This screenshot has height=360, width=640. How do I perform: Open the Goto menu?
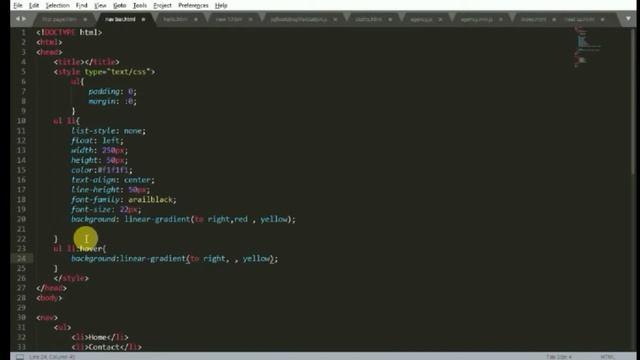point(120,5)
